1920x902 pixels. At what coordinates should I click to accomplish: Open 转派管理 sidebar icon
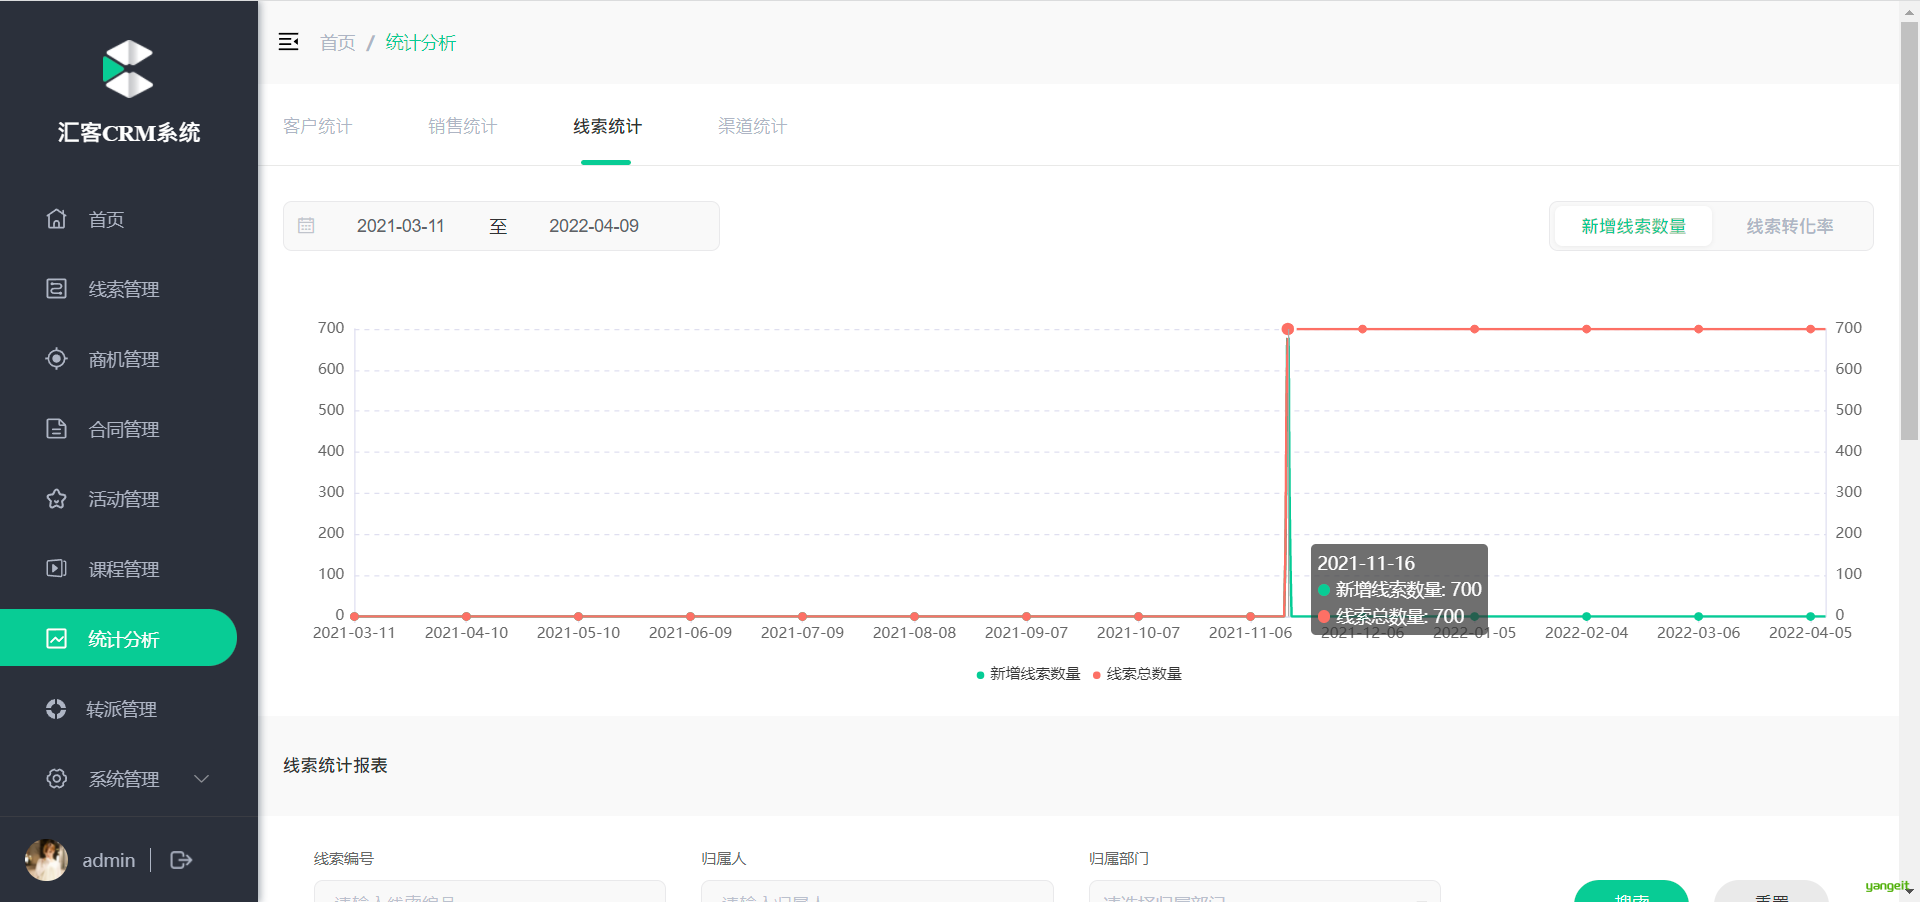[x=56, y=709]
